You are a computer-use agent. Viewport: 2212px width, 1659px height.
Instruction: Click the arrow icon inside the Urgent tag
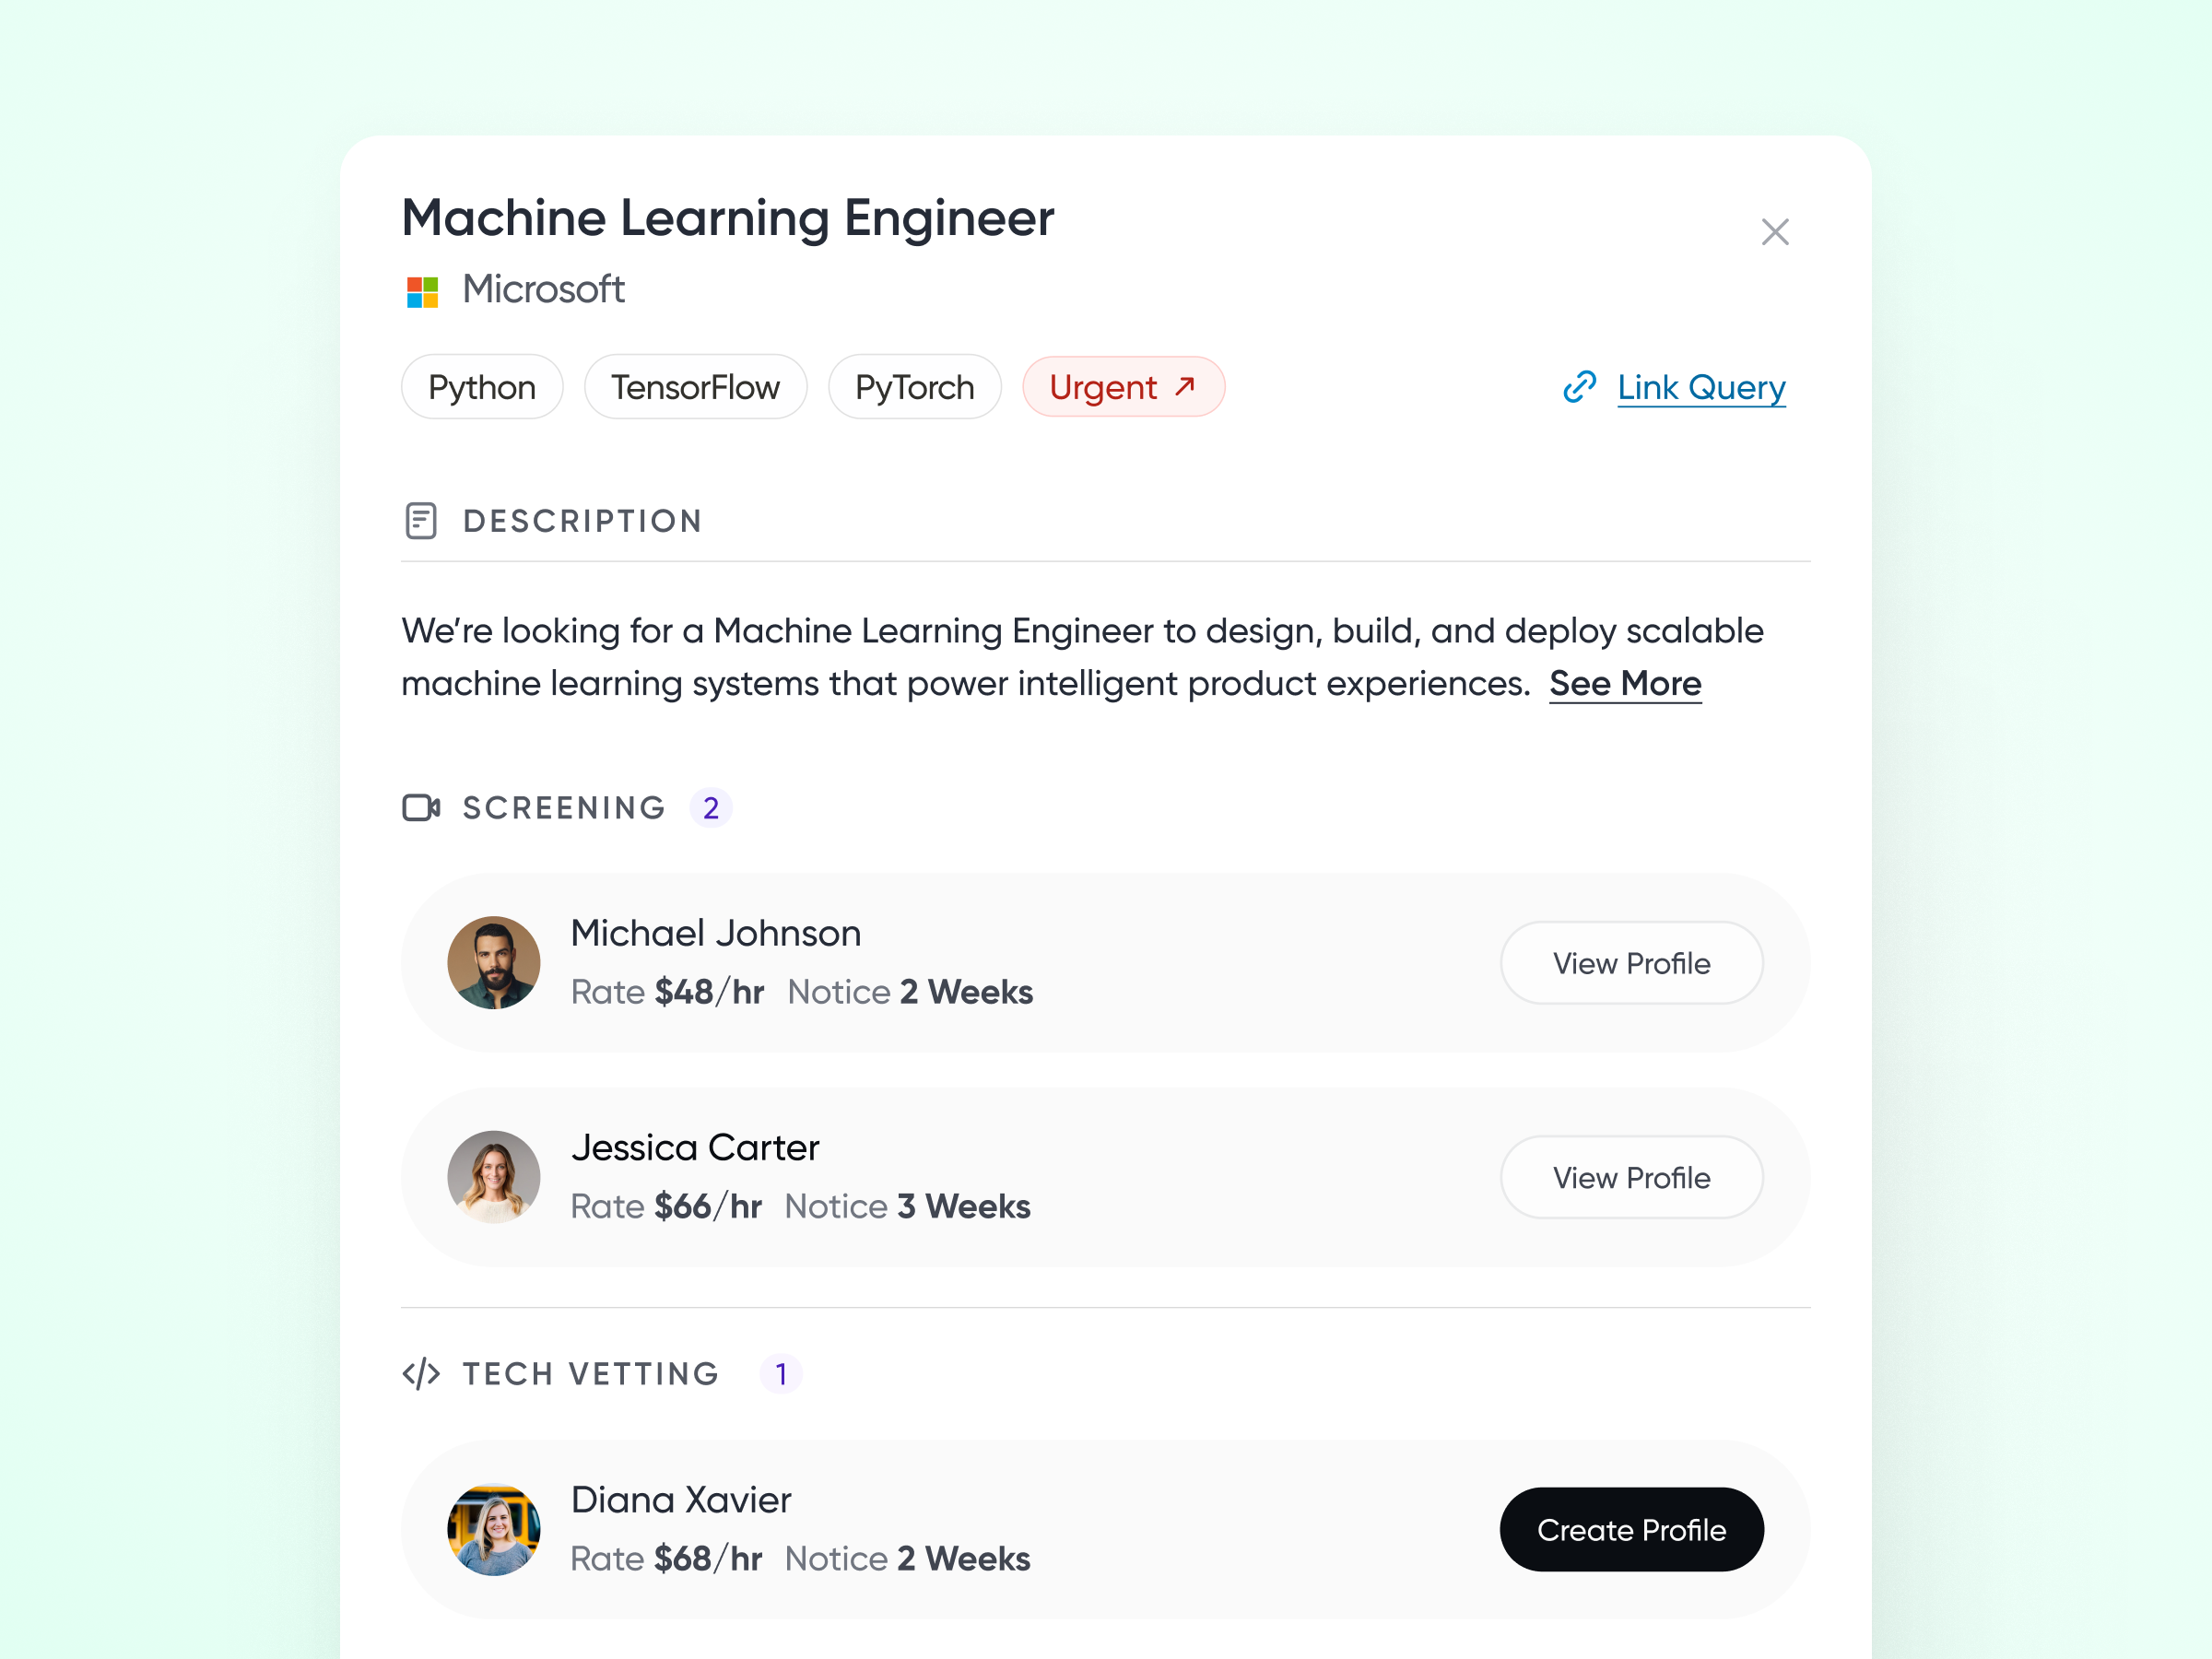(x=1186, y=385)
